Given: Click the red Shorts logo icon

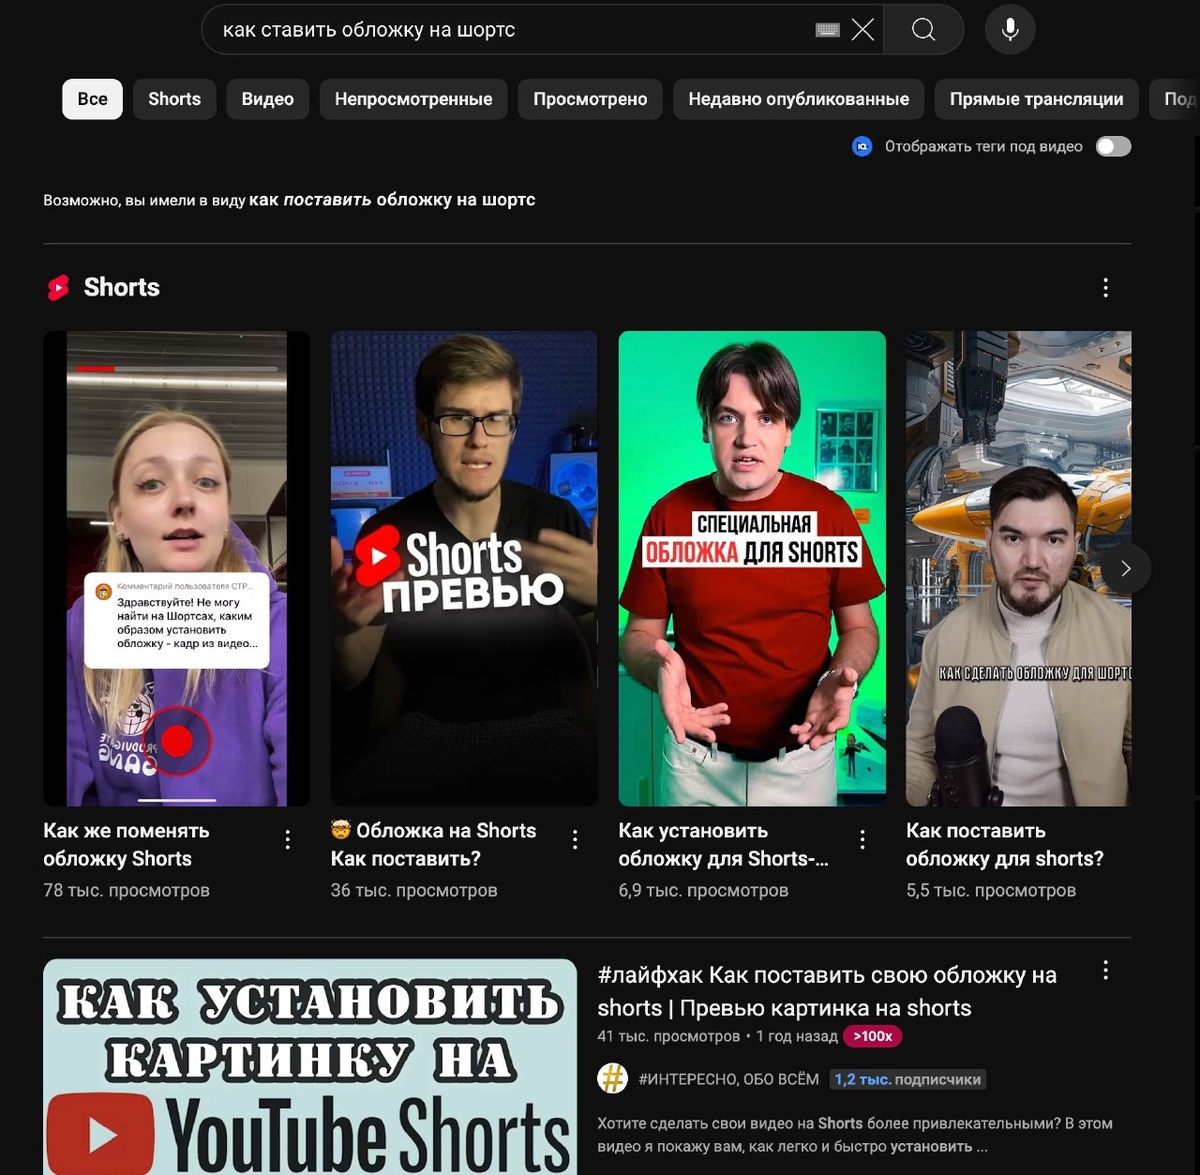Looking at the screenshot, I should 59,288.
